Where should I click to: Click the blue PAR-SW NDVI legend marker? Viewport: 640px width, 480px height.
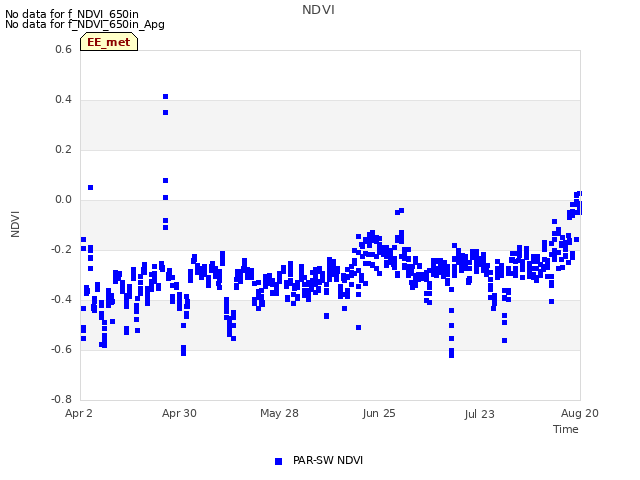pos(278,461)
